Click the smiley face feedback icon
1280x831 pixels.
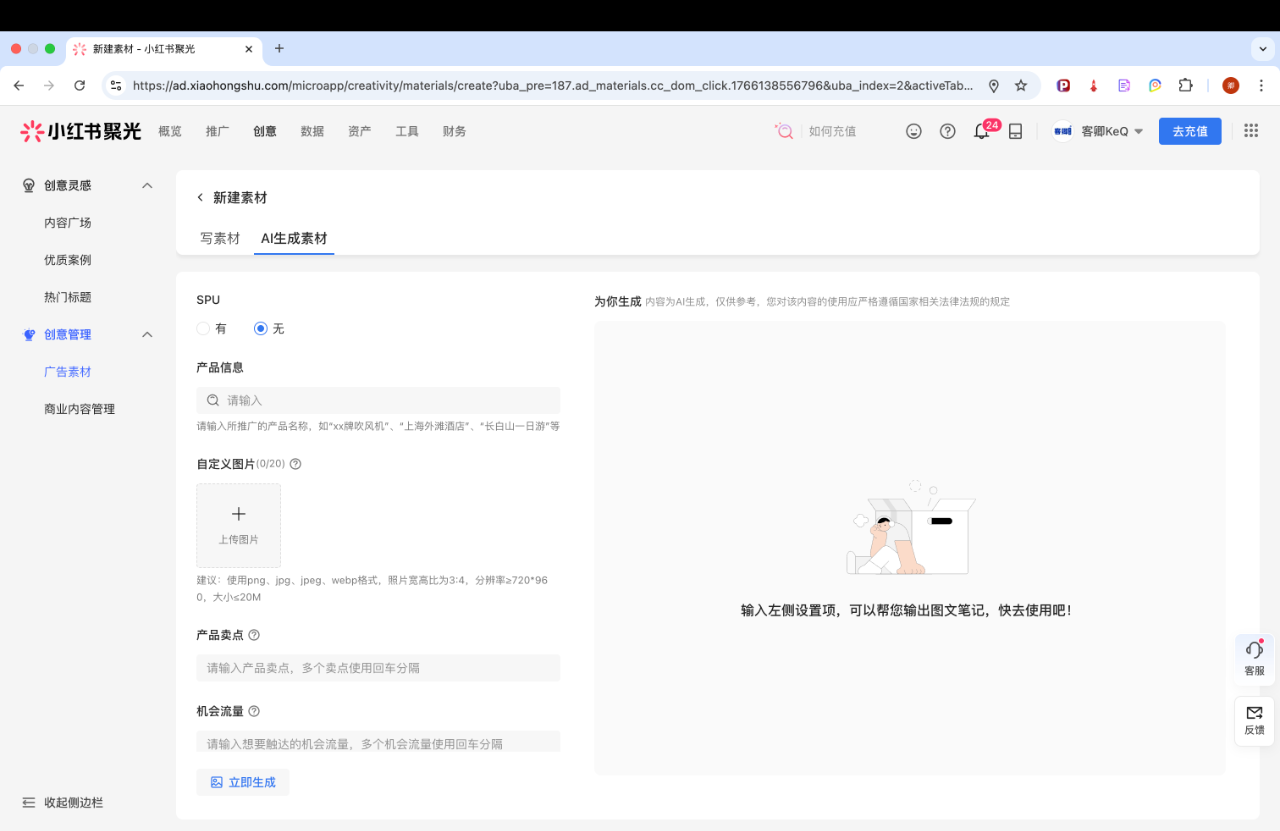point(913,131)
